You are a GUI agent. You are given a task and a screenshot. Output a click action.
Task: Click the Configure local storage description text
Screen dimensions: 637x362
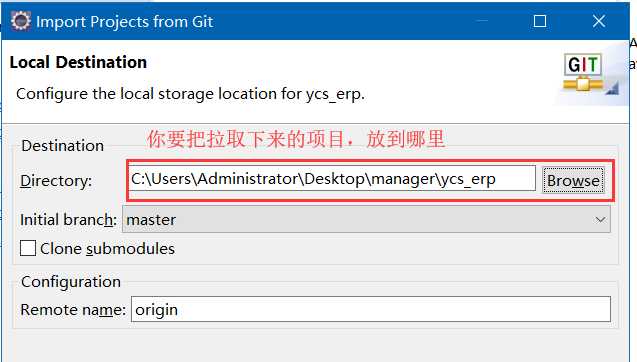(190, 94)
